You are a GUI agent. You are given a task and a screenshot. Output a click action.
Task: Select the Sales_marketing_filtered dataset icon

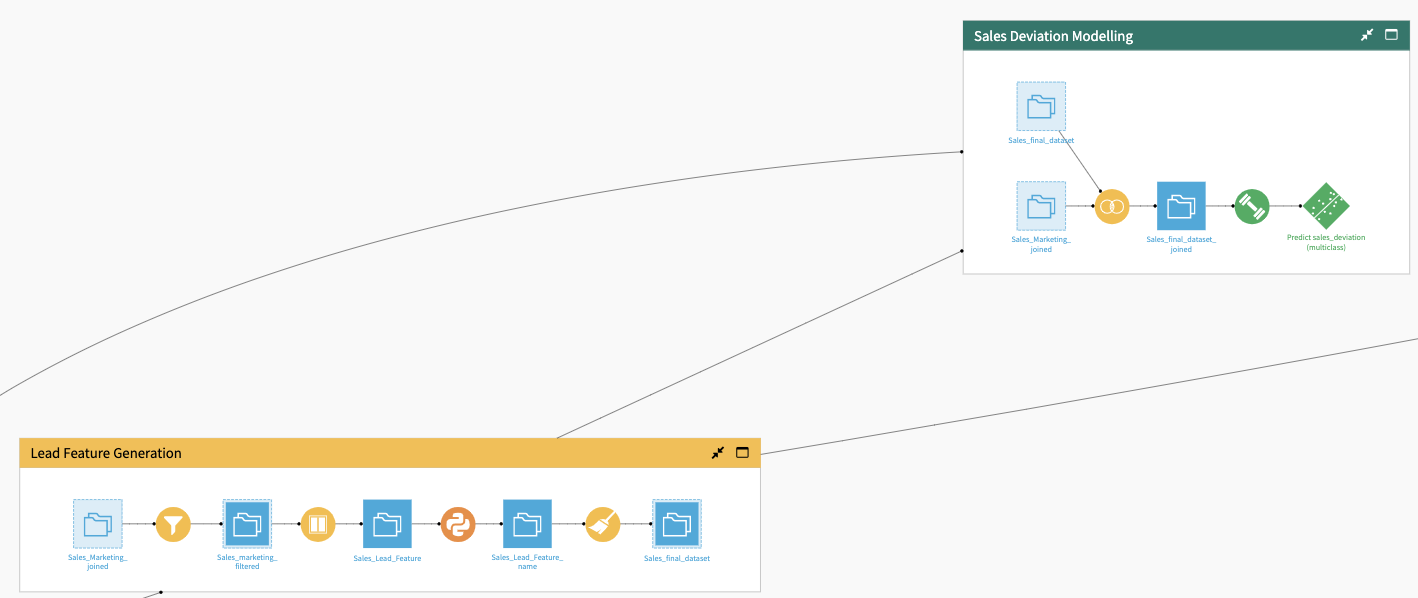(247, 524)
